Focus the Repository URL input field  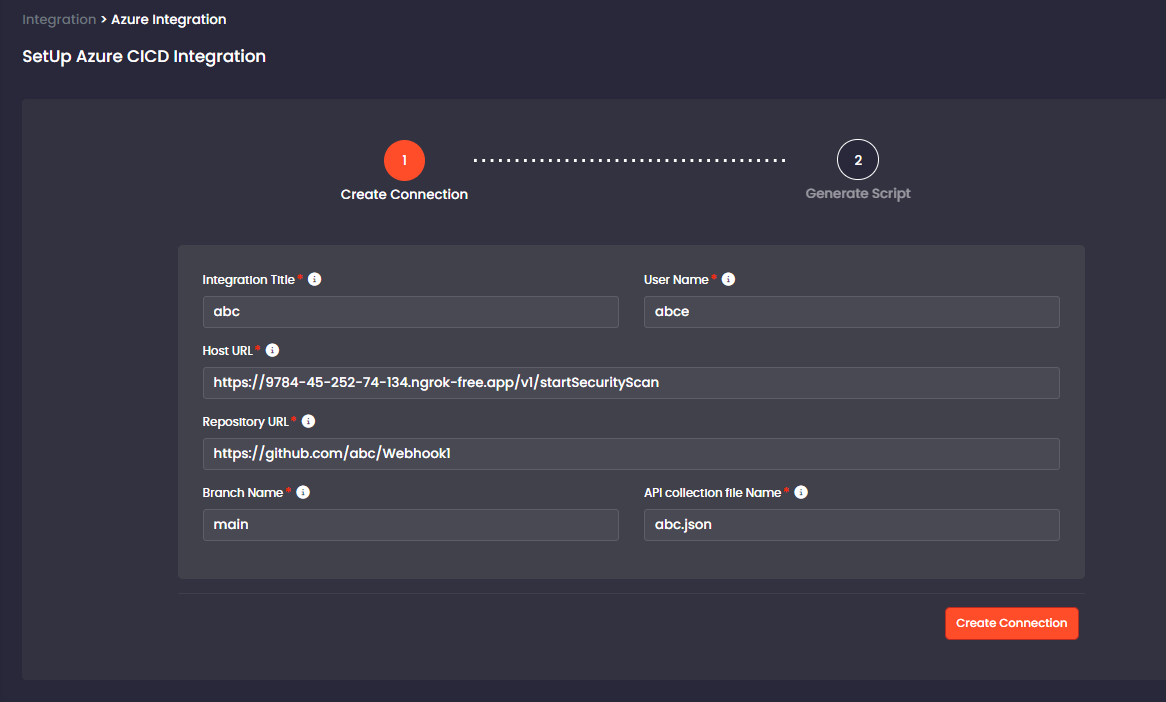[x=631, y=454]
